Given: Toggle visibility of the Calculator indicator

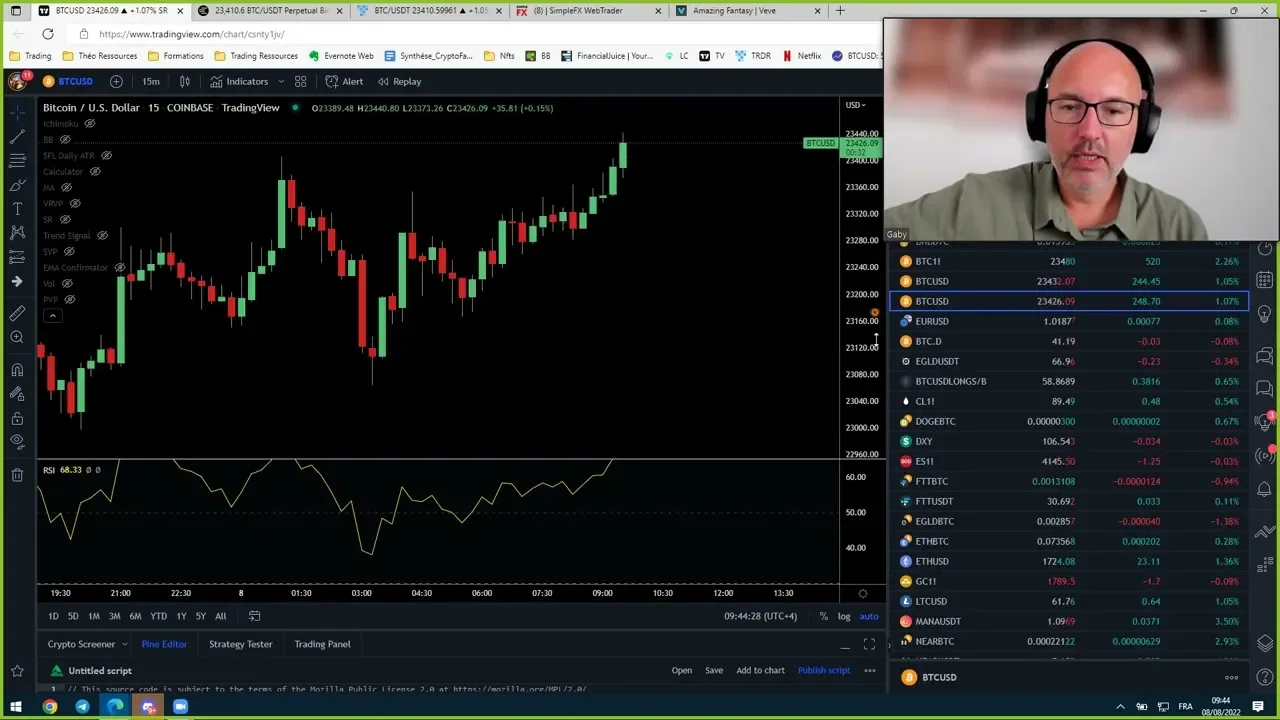Looking at the screenshot, I should click(95, 172).
